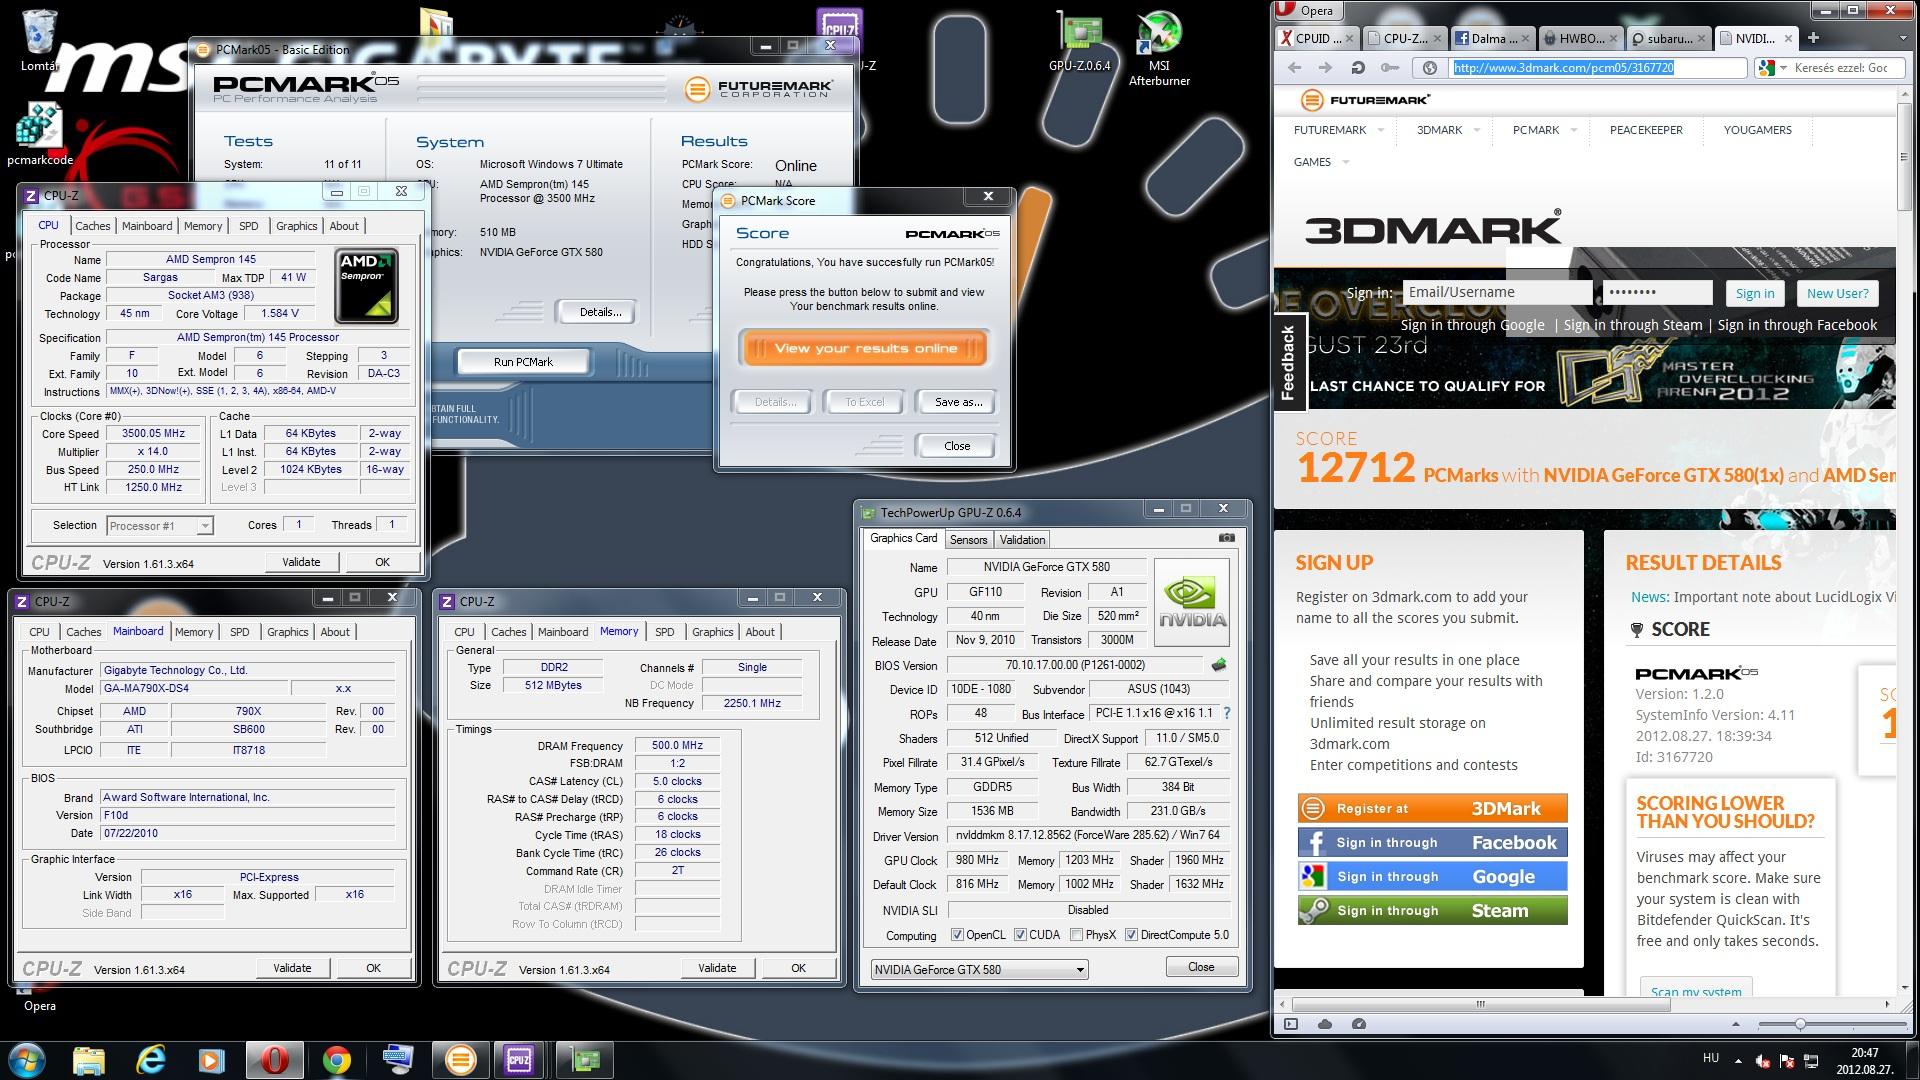Open pcmarkcode desktop icon
The height and width of the screenshot is (1080, 1920).
pyautogui.click(x=40, y=134)
